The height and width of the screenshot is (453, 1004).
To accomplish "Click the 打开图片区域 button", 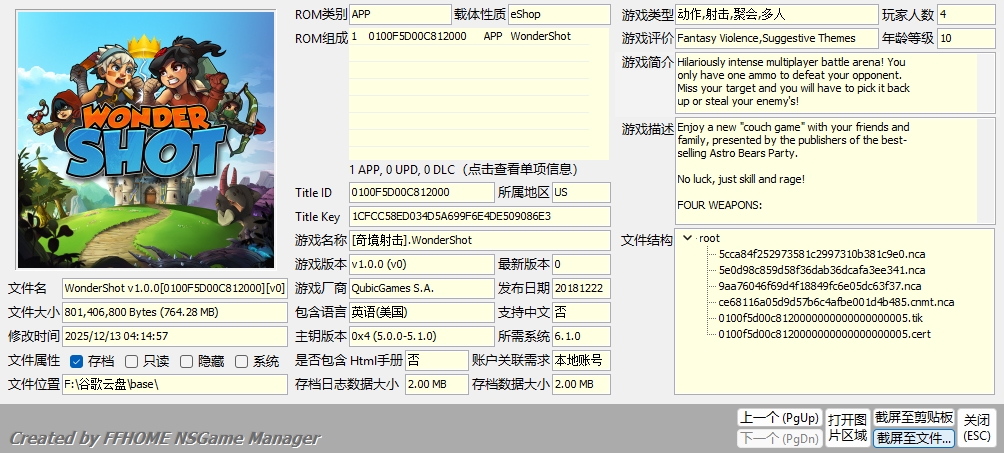I will tap(846, 427).
